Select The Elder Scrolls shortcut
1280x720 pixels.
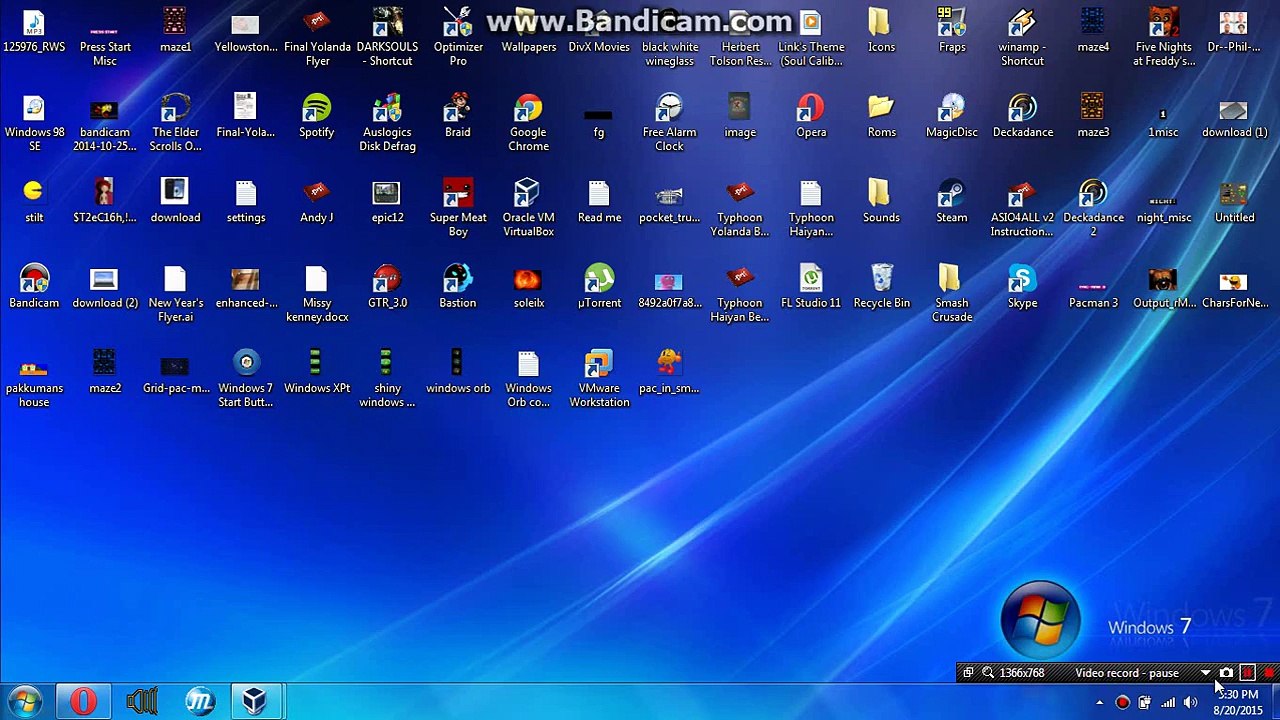click(175, 122)
